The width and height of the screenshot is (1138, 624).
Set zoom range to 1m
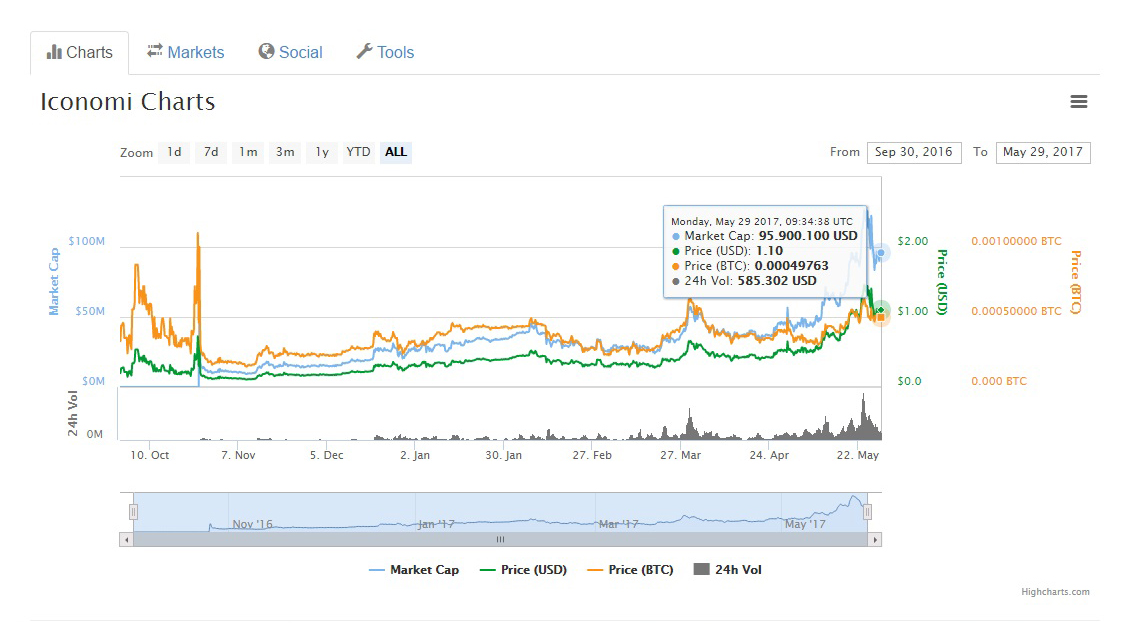pos(248,152)
